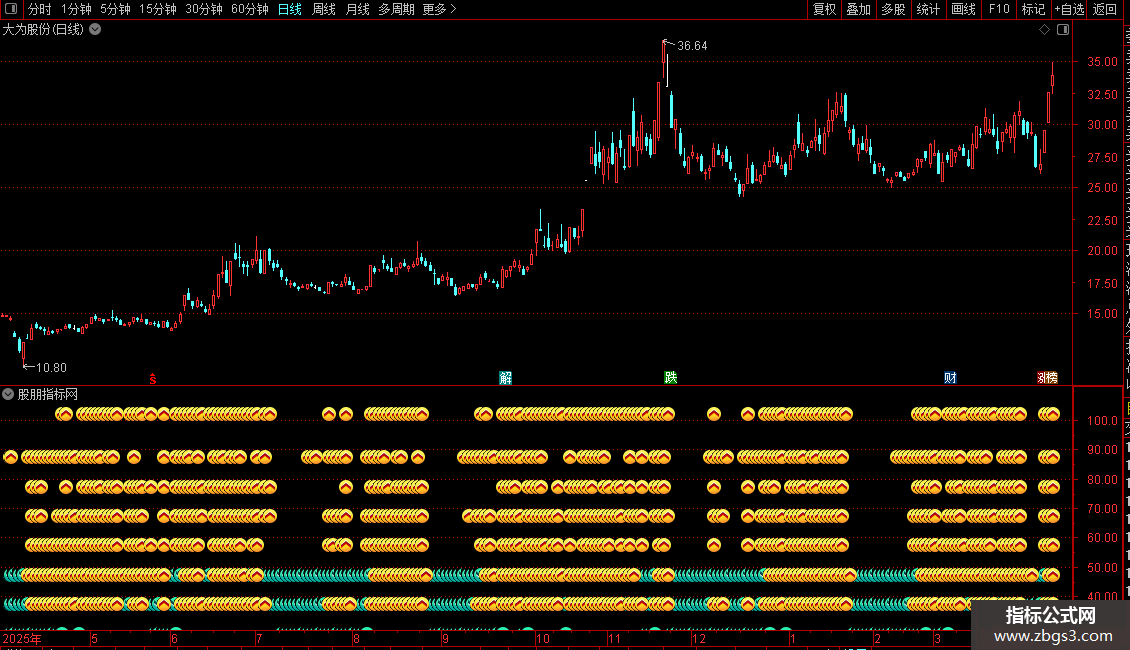This screenshot has width=1130, height=650.
Task: Toggle the left sidebar panel icon
Action: point(11,9)
